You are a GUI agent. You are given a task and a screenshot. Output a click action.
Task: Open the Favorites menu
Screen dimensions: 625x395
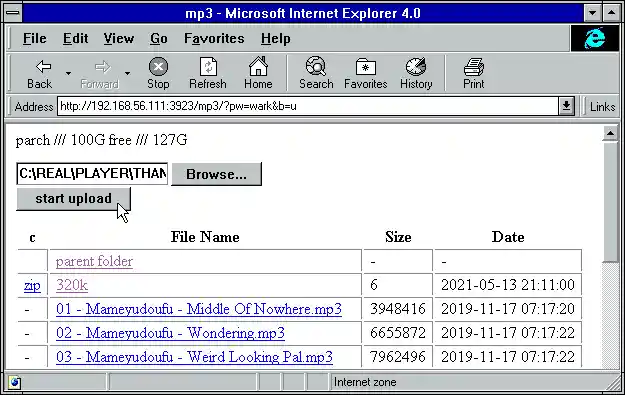[x=214, y=39]
